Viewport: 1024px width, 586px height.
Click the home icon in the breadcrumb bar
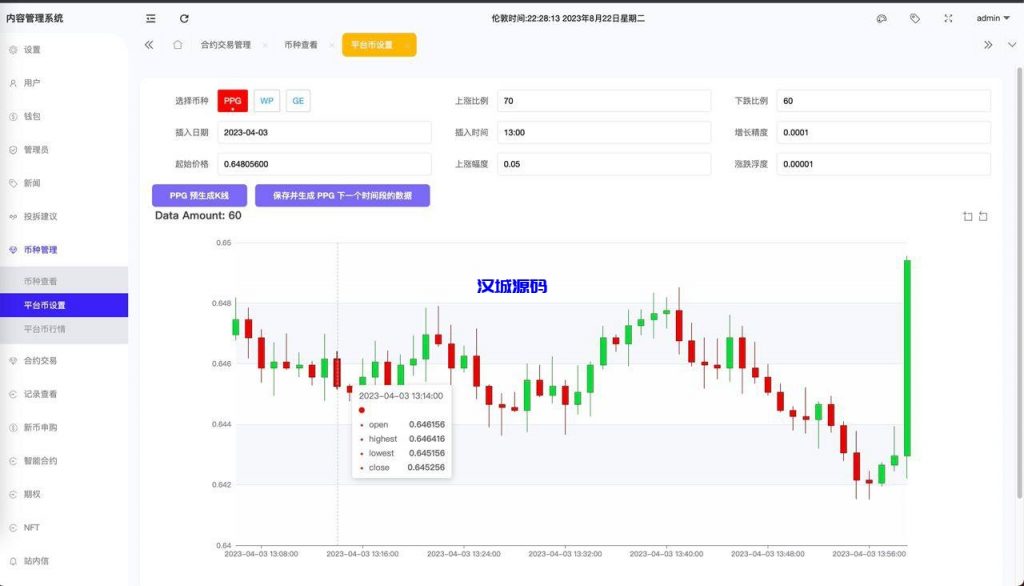click(176, 44)
